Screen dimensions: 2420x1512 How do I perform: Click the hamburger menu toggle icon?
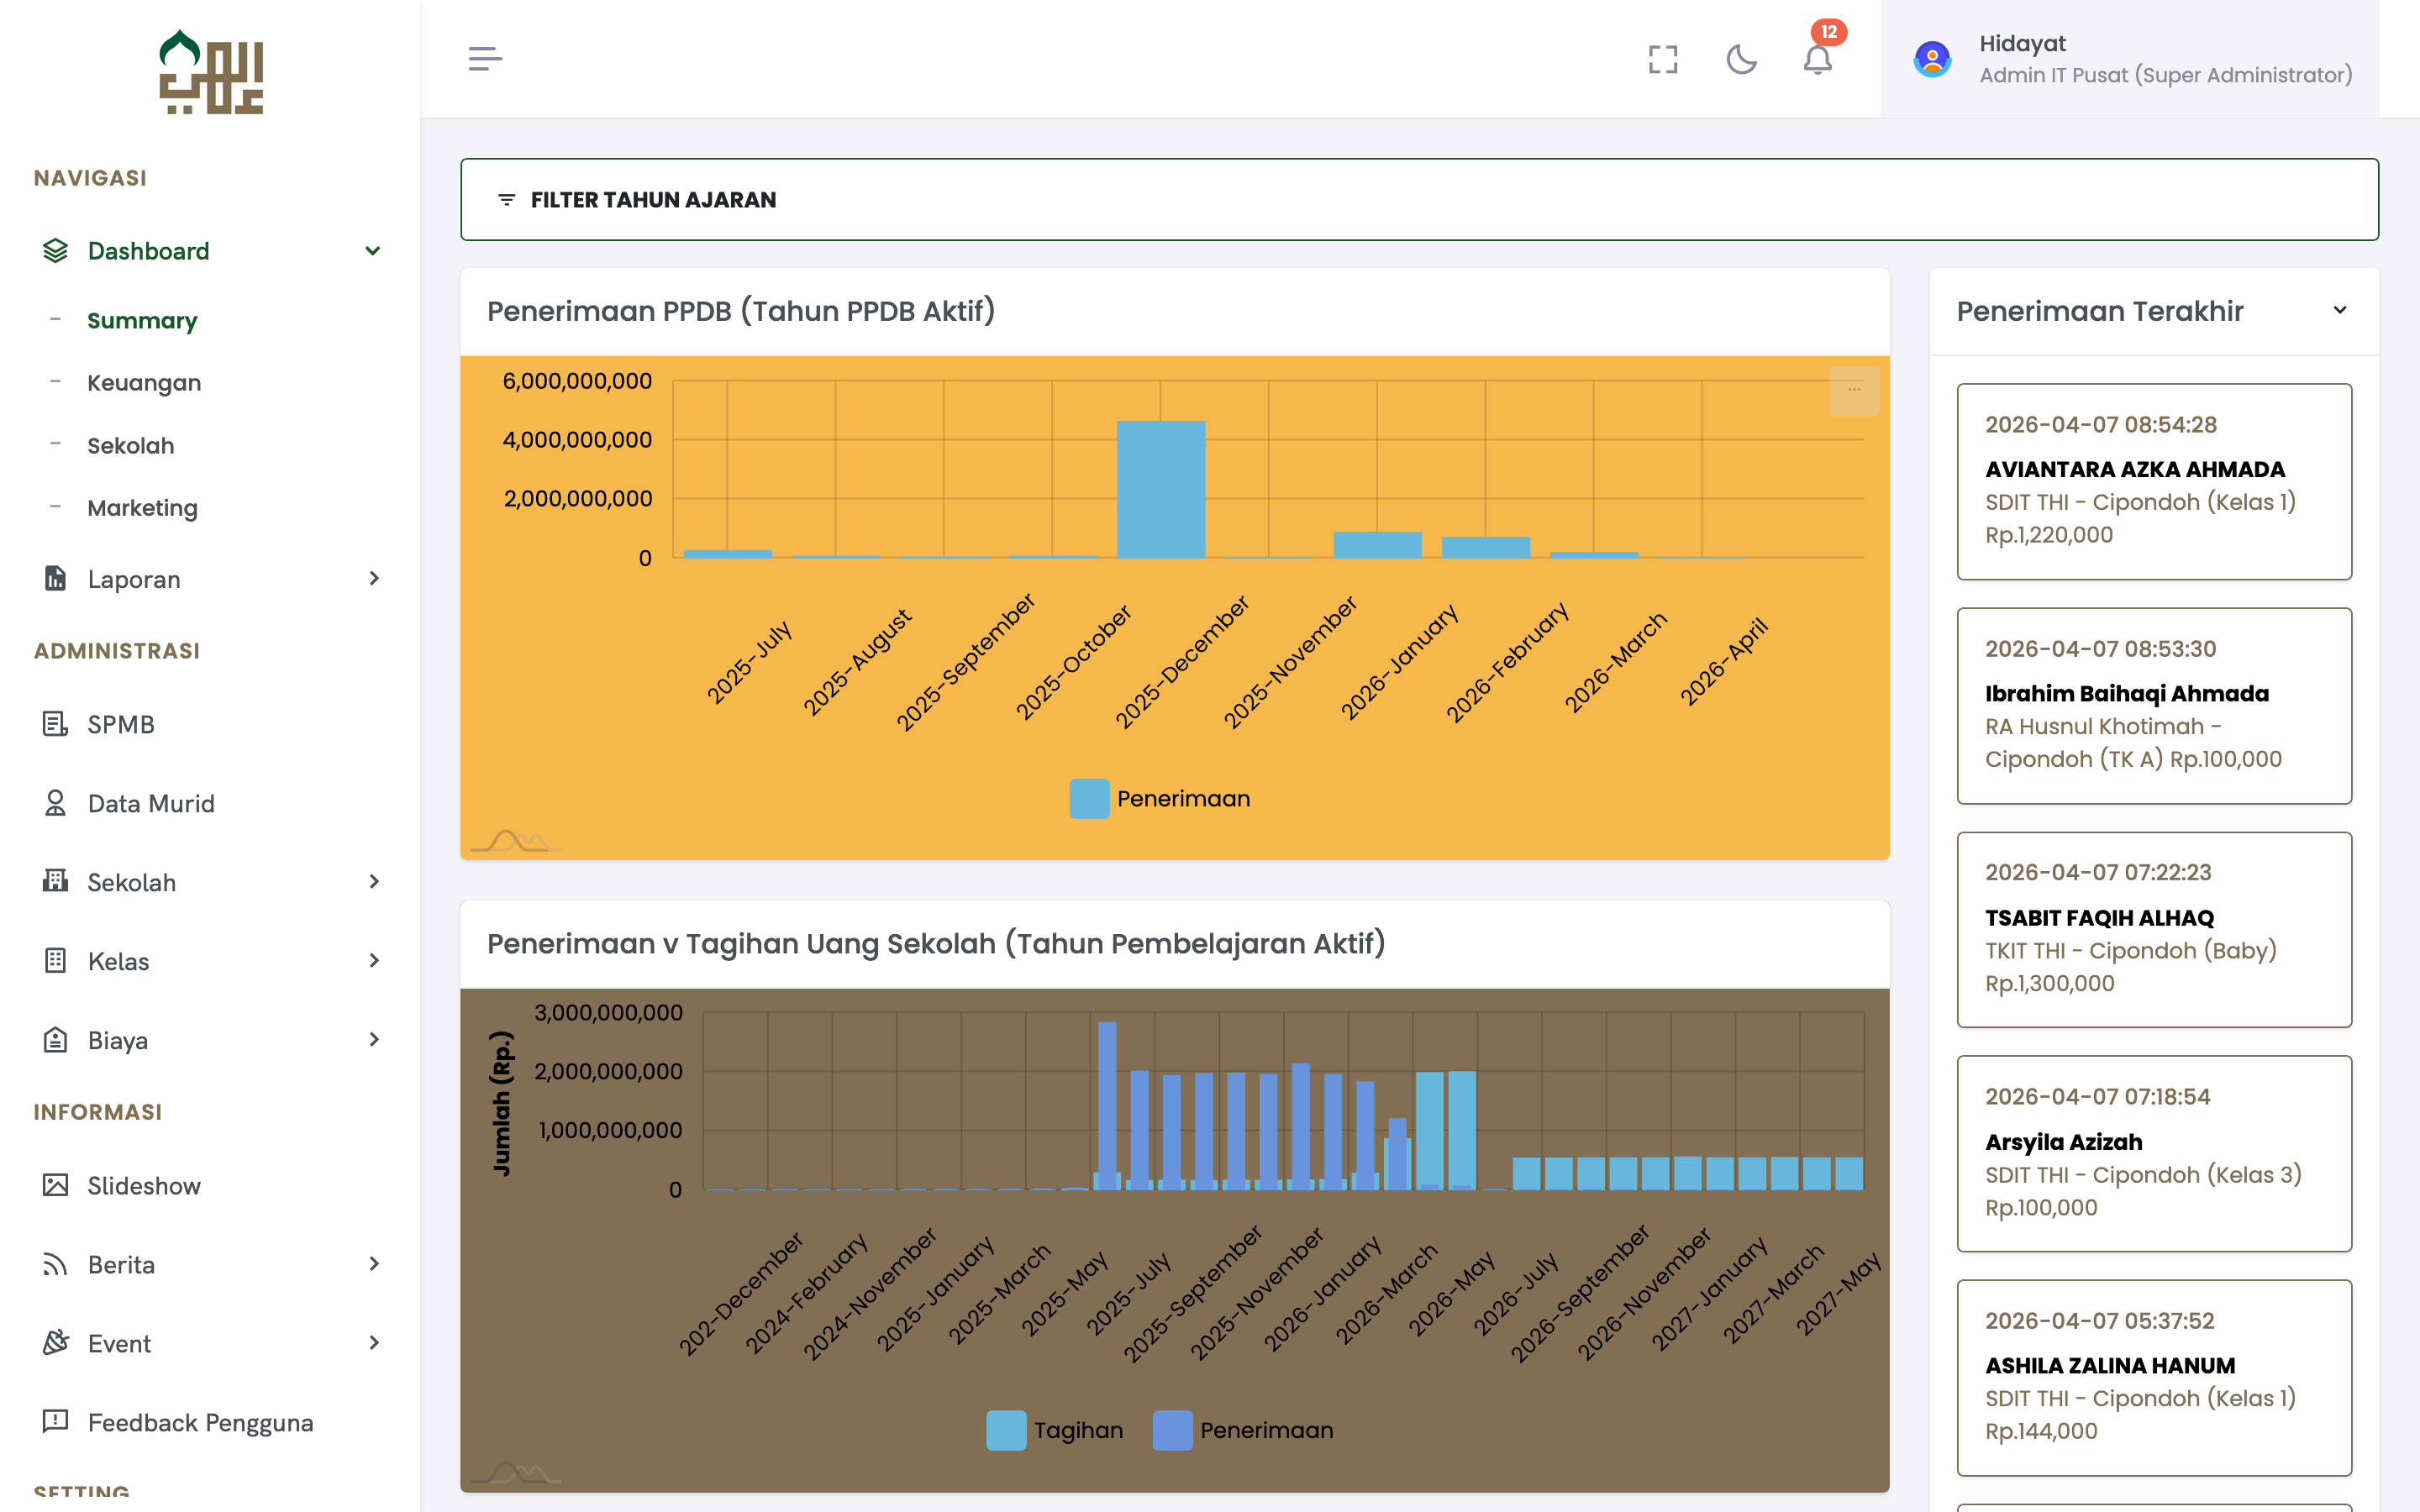[485, 59]
